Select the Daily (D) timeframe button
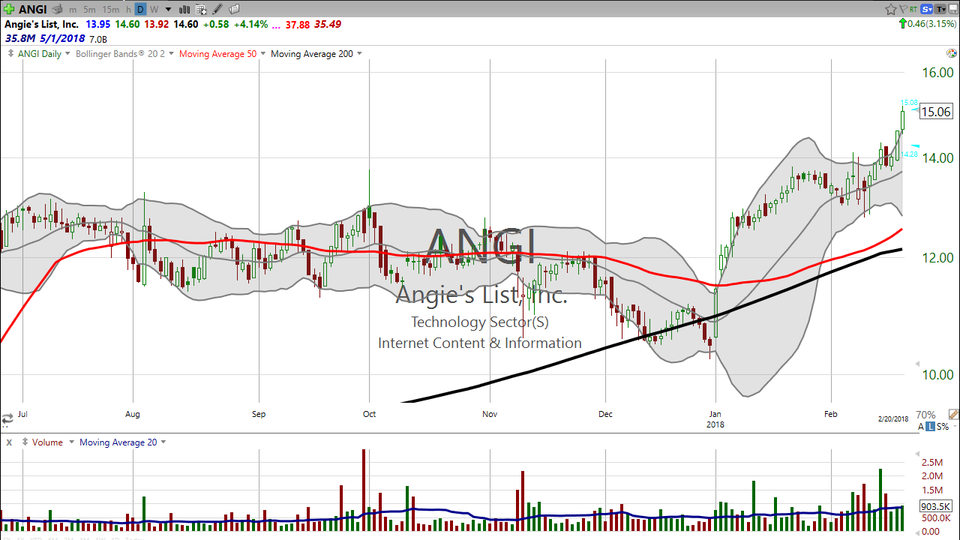The width and height of the screenshot is (960, 540). tap(141, 10)
